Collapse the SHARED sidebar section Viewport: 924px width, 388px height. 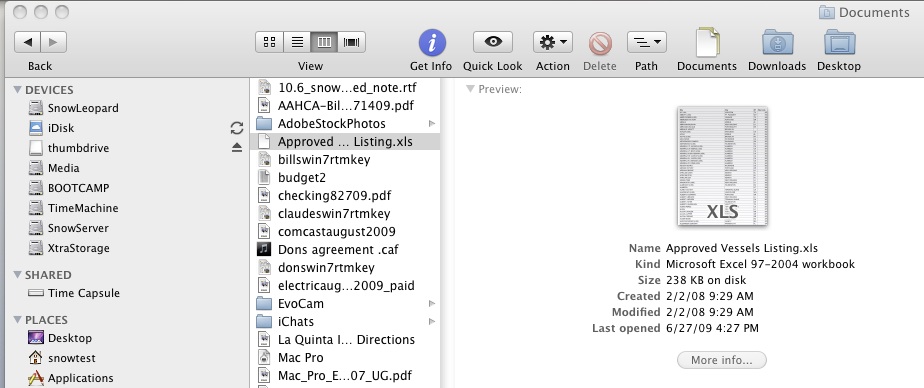tap(18, 275)
